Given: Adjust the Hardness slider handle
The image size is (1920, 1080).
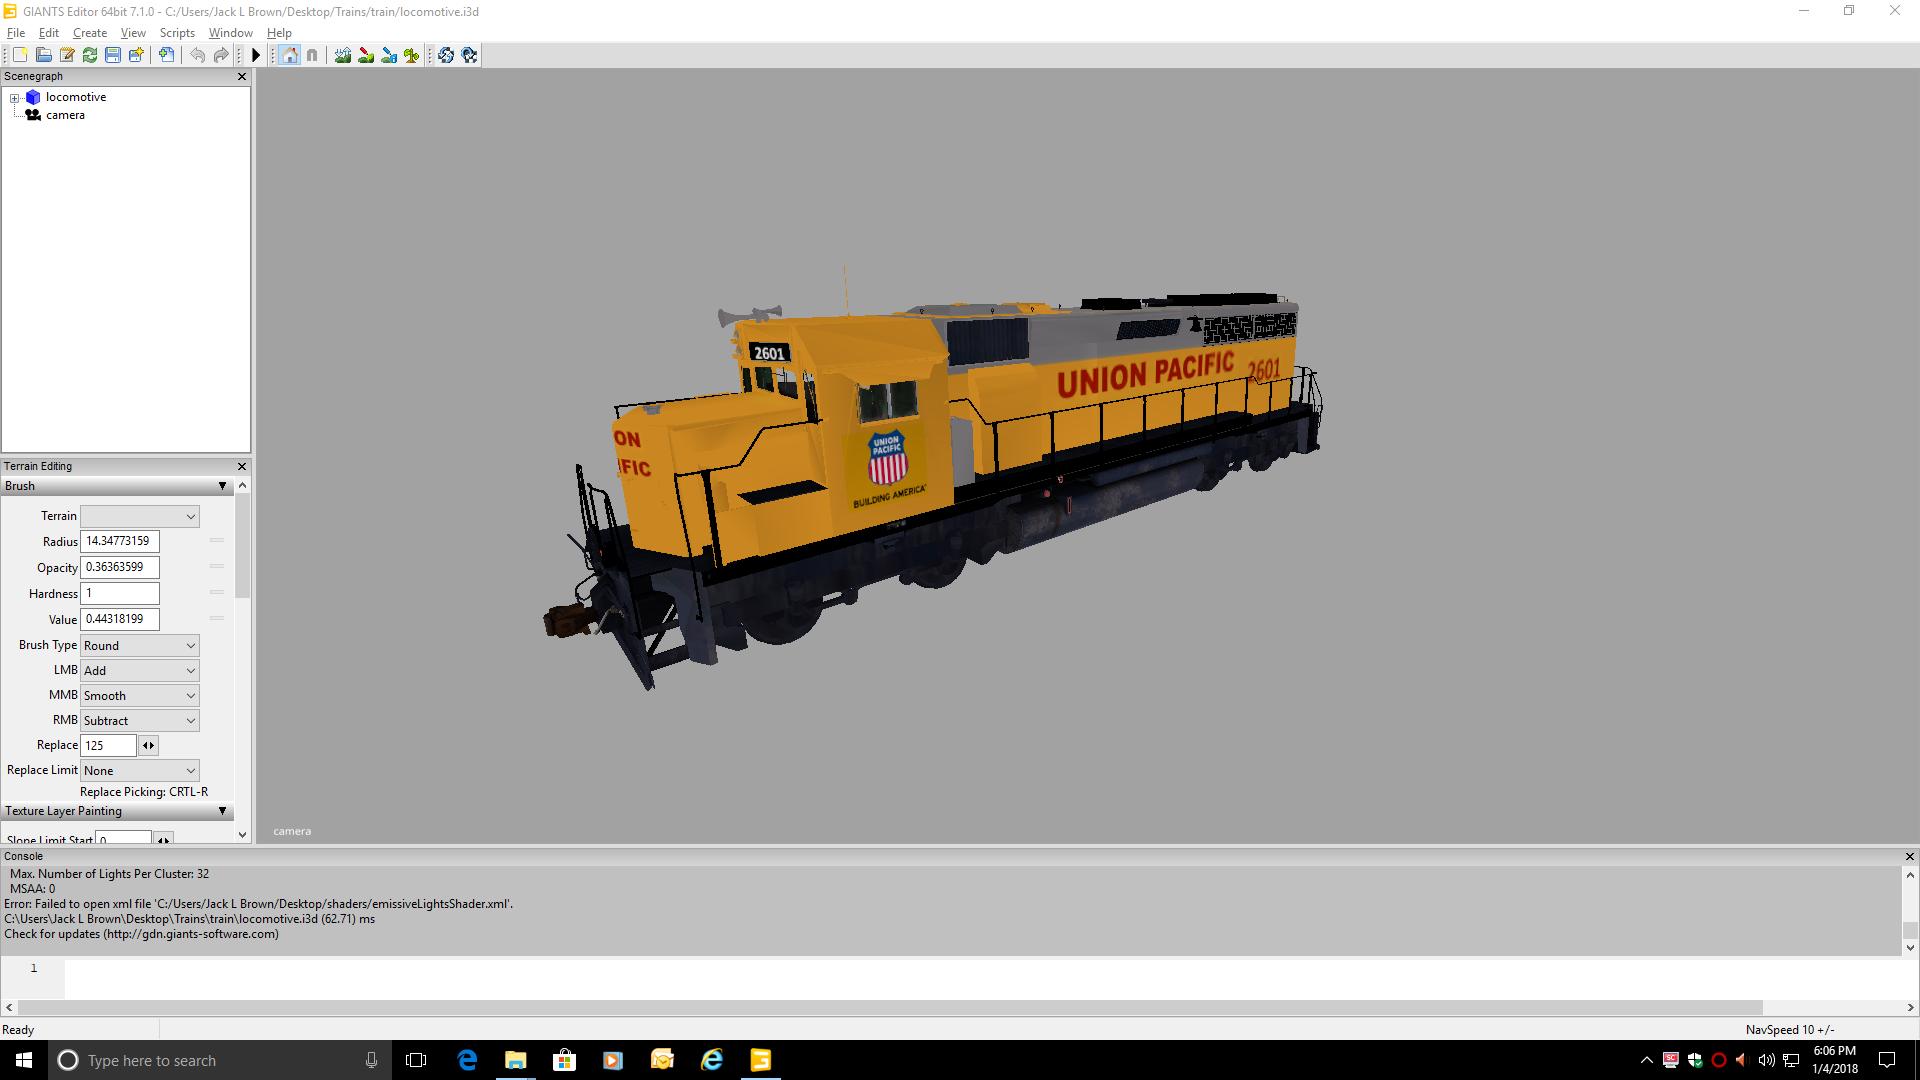Looking at the screenshot, I should [x=217, y=592].
